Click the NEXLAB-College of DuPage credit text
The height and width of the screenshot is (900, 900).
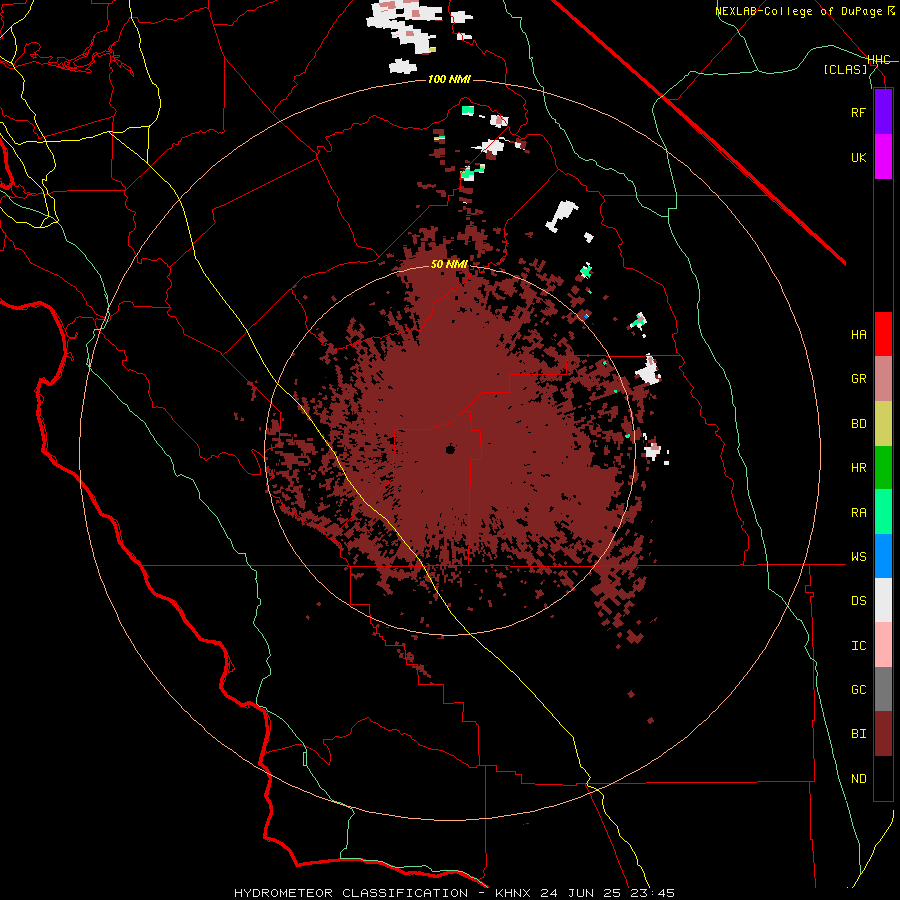click(804, 11)
